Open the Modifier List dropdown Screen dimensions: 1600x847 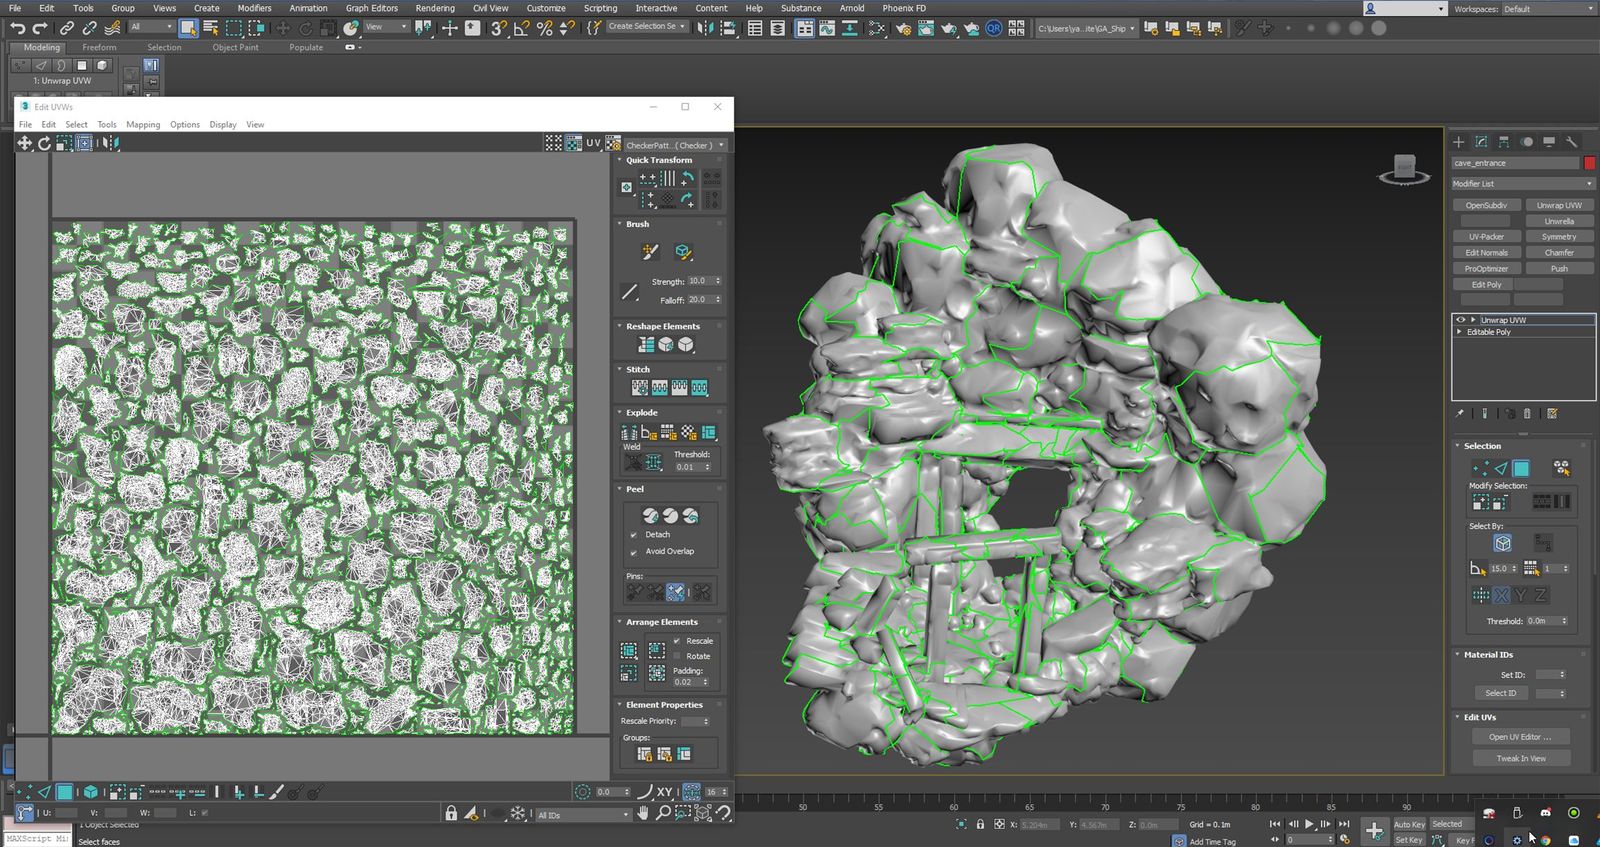(x=1522, y=184)
